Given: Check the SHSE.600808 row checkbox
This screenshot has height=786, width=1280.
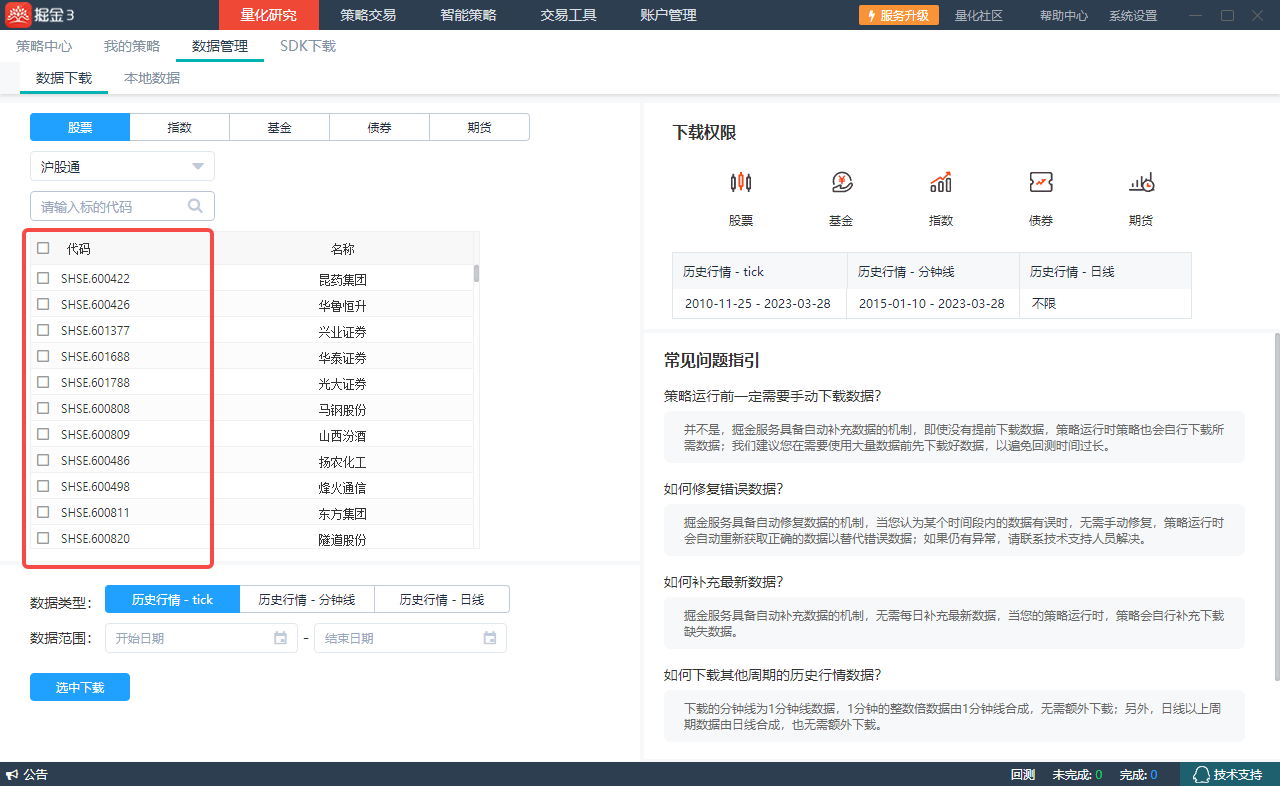Looking at the screenshot, I should tap(43, 408).
